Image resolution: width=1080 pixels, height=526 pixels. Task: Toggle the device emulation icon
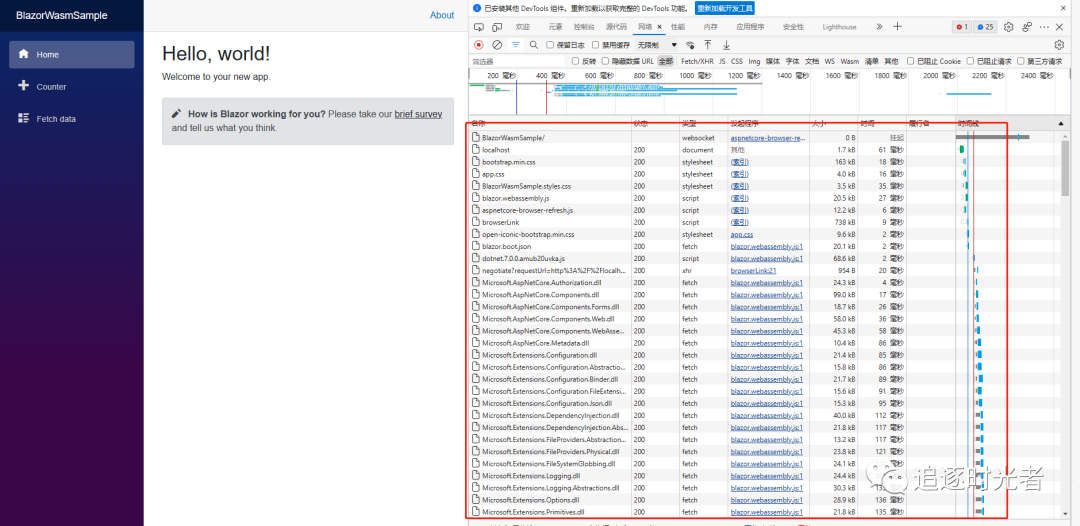(x=497, y=27)
